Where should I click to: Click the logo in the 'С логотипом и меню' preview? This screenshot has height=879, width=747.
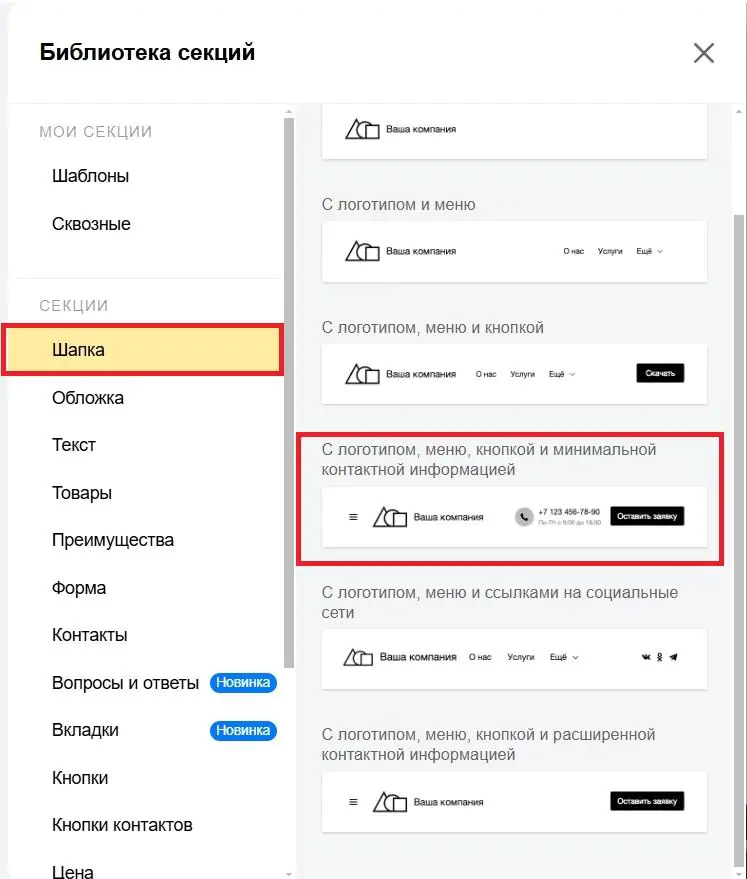pyautogui.click(x=362, y=251)
